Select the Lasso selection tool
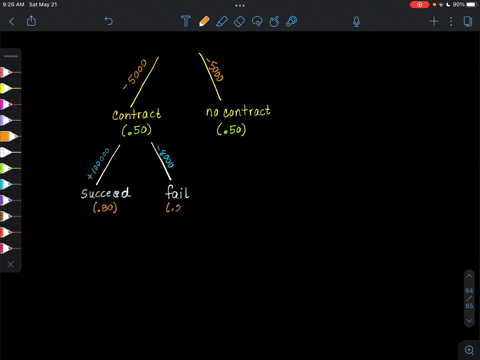480x360 pixels. (257, 21)
